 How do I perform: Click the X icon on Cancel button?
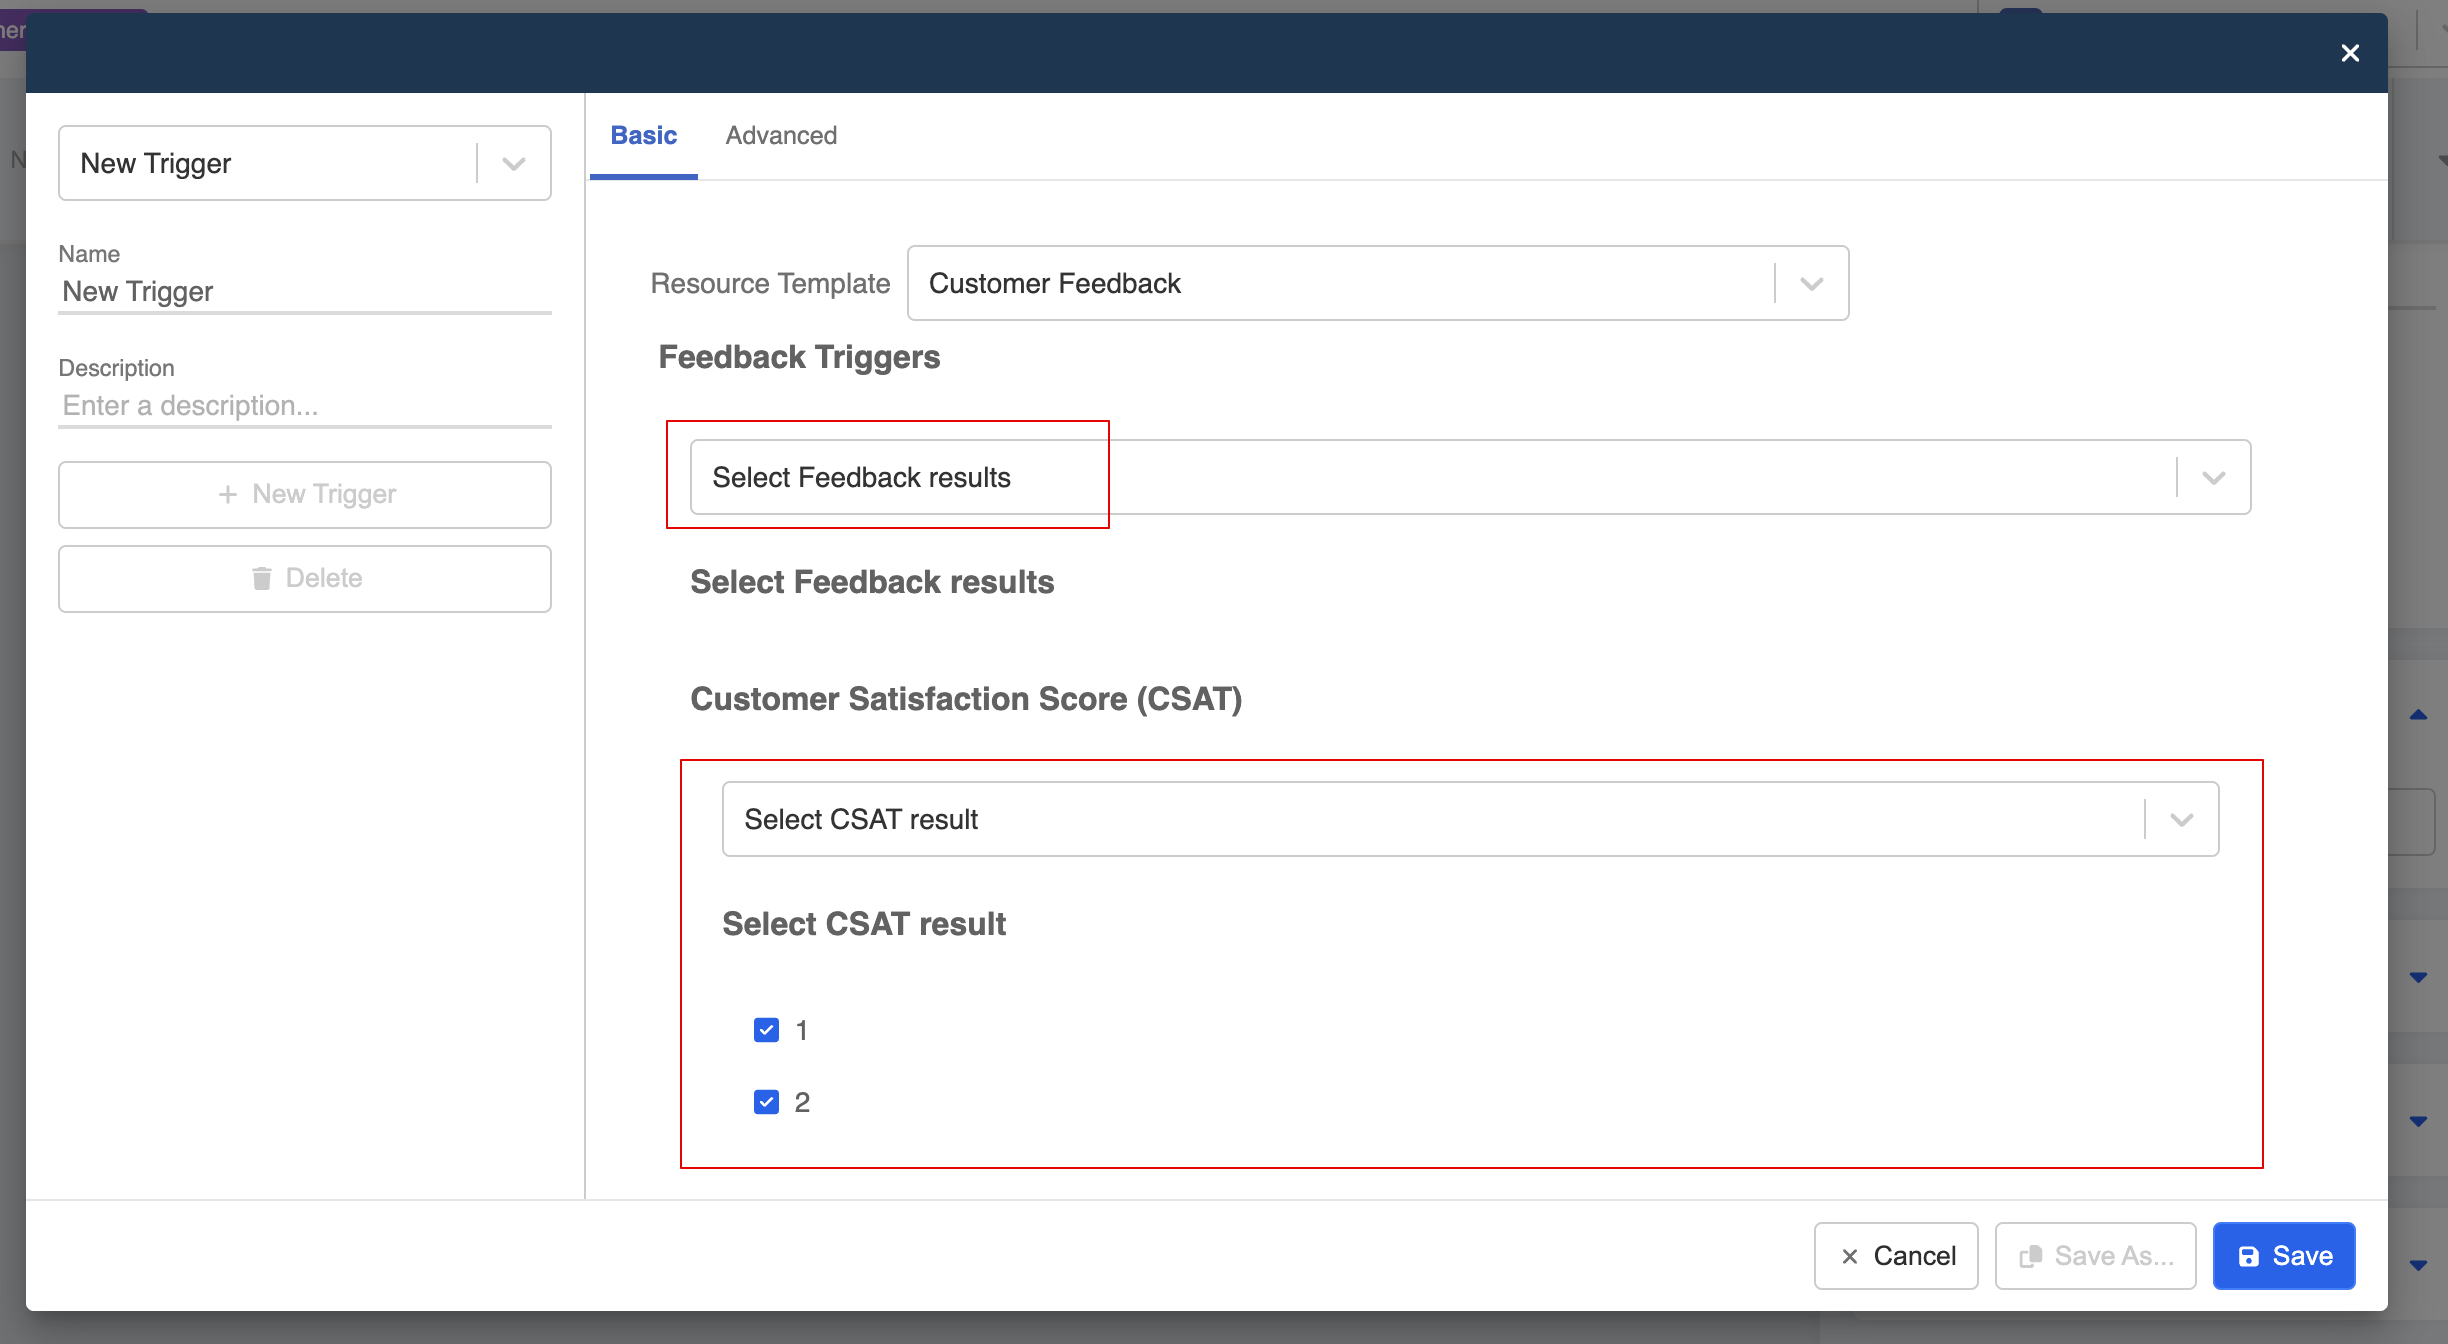click(x=1850, y=1256)
